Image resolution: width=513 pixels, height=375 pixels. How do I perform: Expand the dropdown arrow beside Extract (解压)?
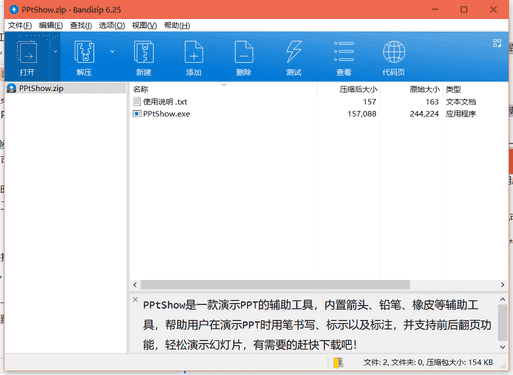(112, 52)
